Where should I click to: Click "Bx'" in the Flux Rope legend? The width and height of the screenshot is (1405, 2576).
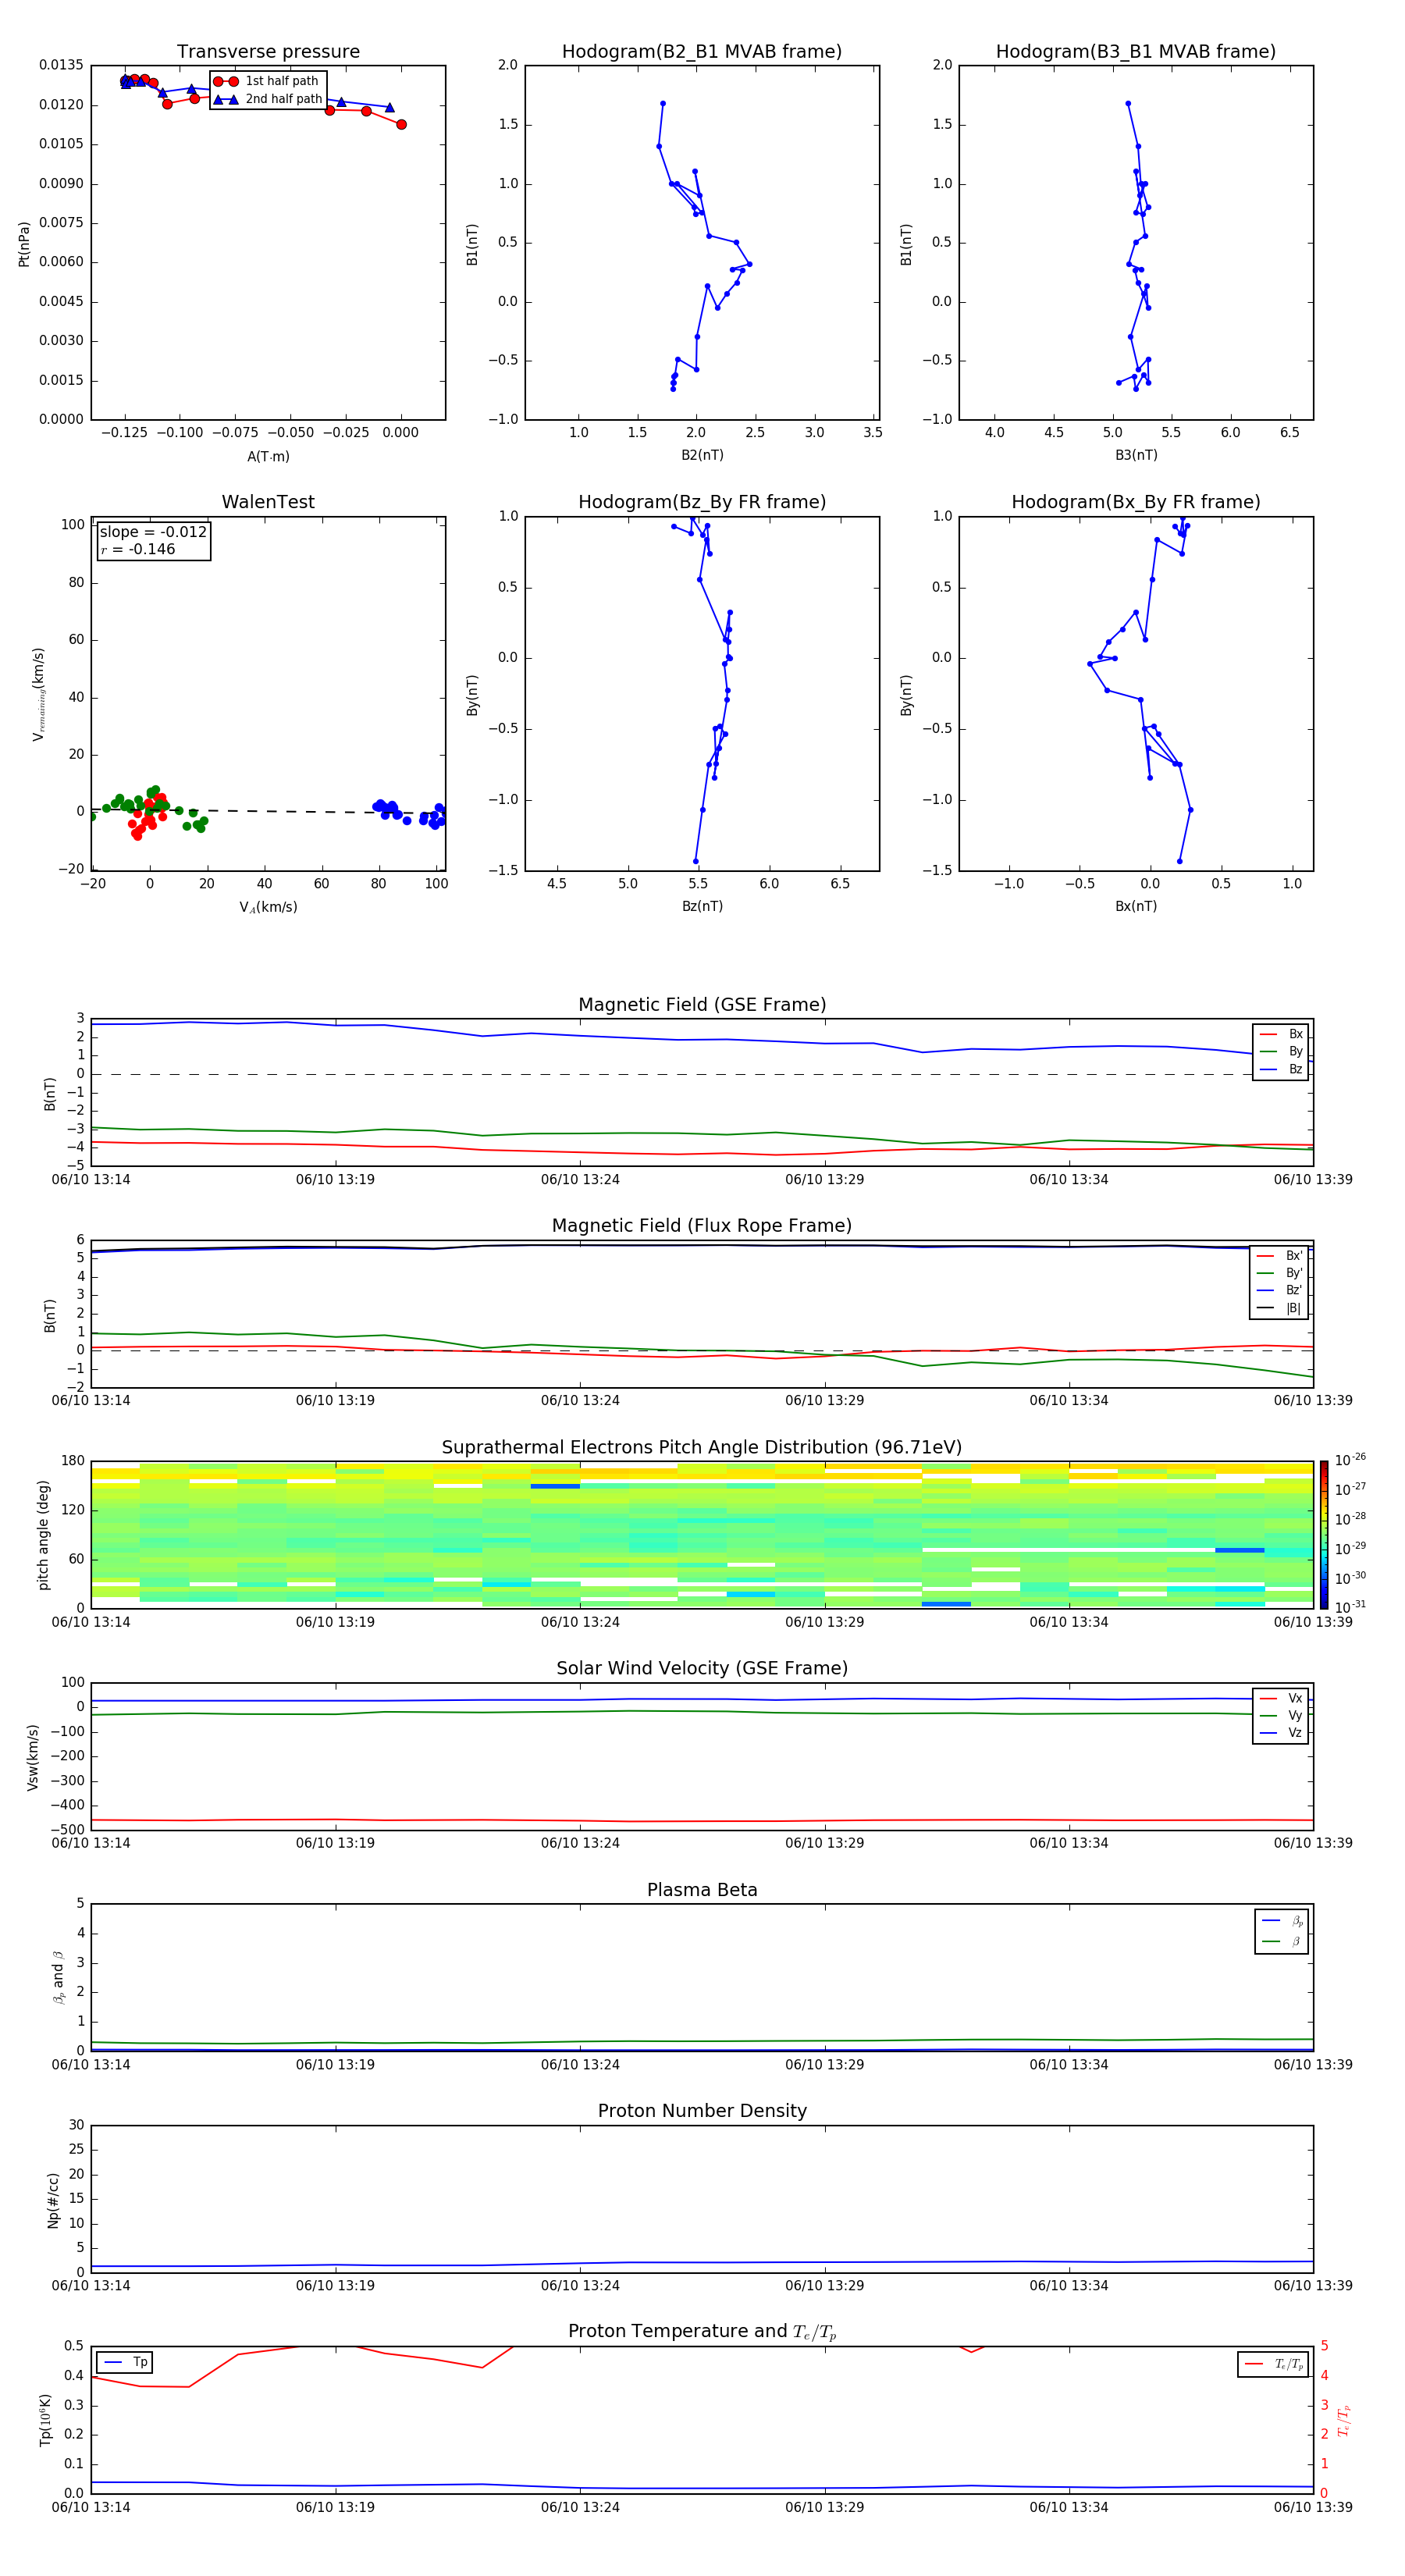click(x=1294, y=1256)
